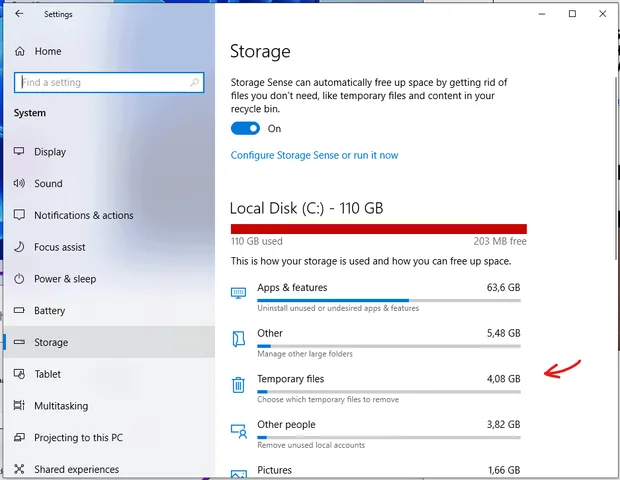Click Manage other large folders text

(305, 354)
